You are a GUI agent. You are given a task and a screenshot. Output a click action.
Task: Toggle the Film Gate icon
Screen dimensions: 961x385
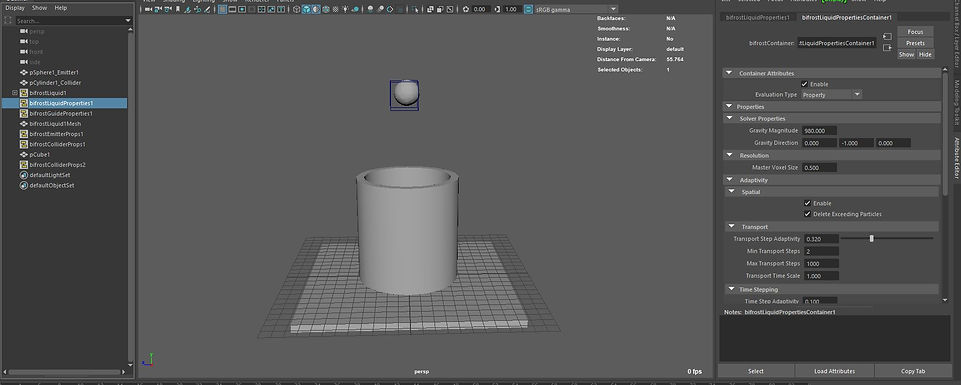(x=232, y=9)
